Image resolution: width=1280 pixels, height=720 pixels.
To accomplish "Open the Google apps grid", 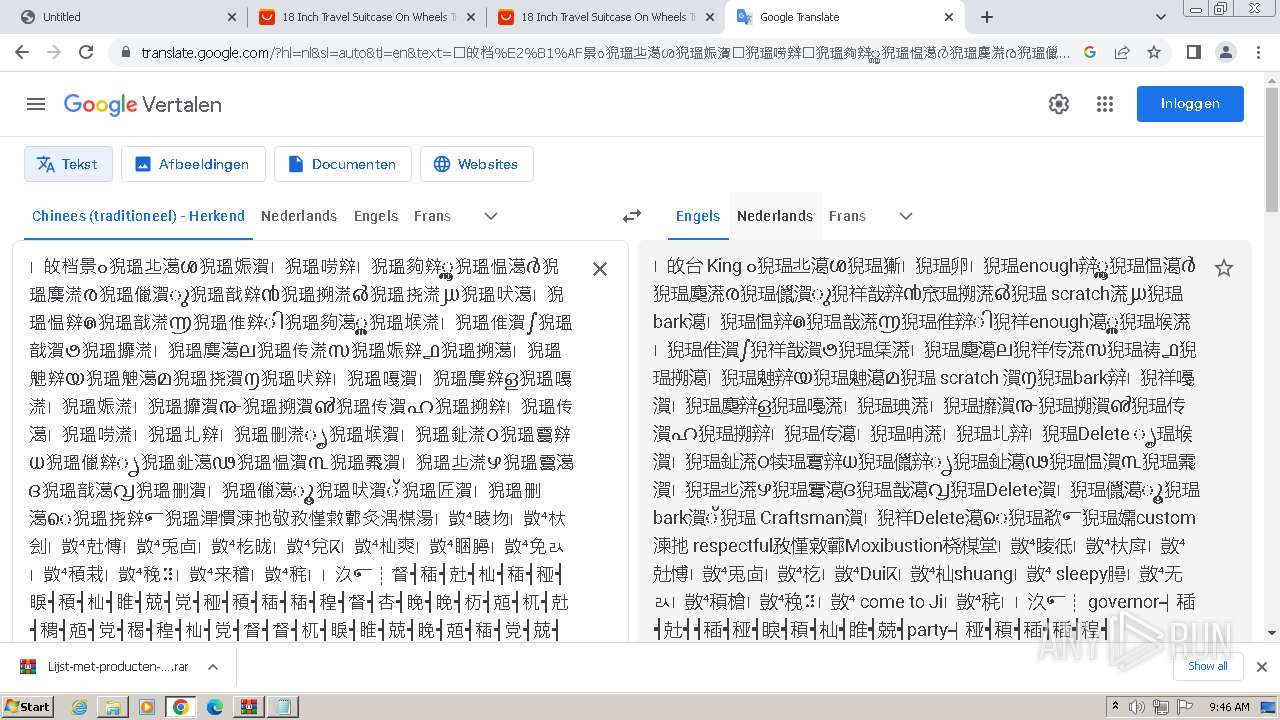I will [x=1105, y=104].
